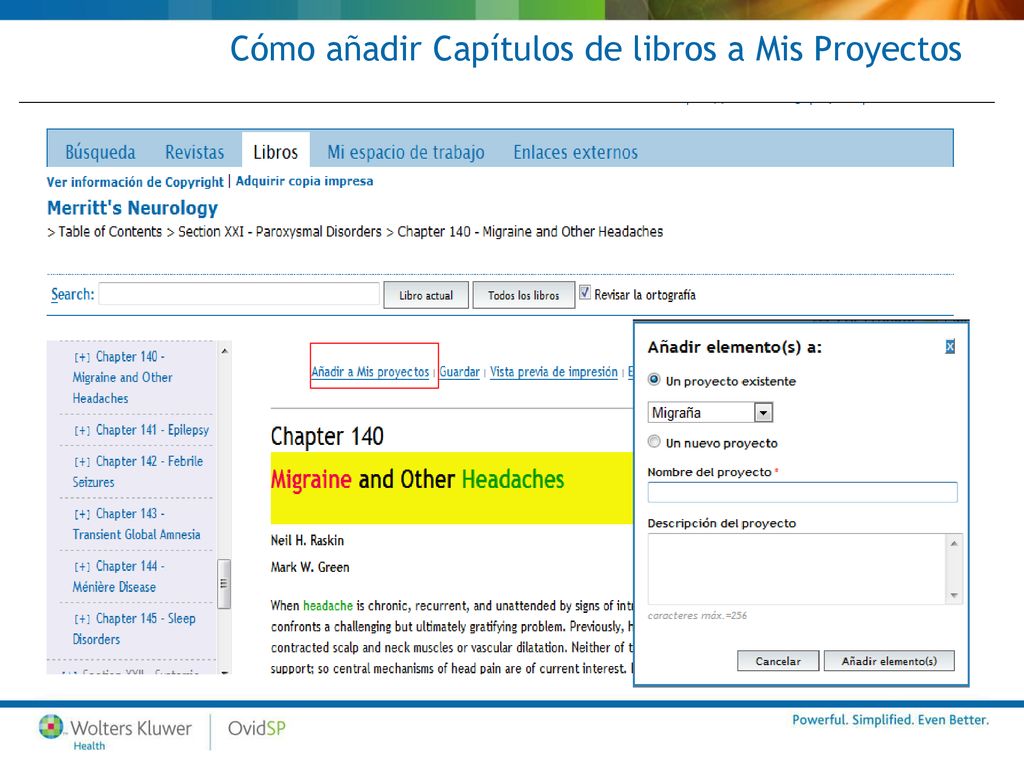1024x768 pixels.
Task: Click Ver información de Copyright link
Action: tap(135, 182)
